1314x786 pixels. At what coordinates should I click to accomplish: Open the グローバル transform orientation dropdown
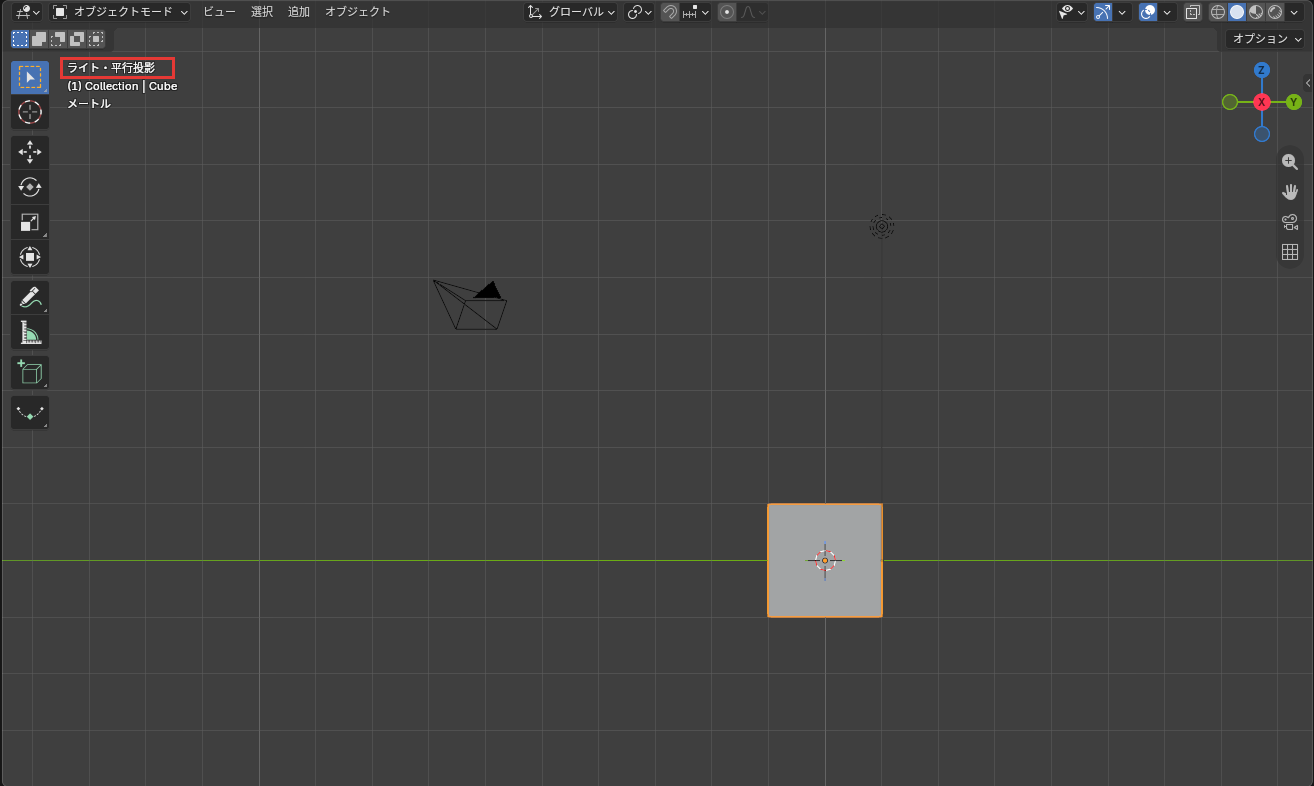pos(571,12)
